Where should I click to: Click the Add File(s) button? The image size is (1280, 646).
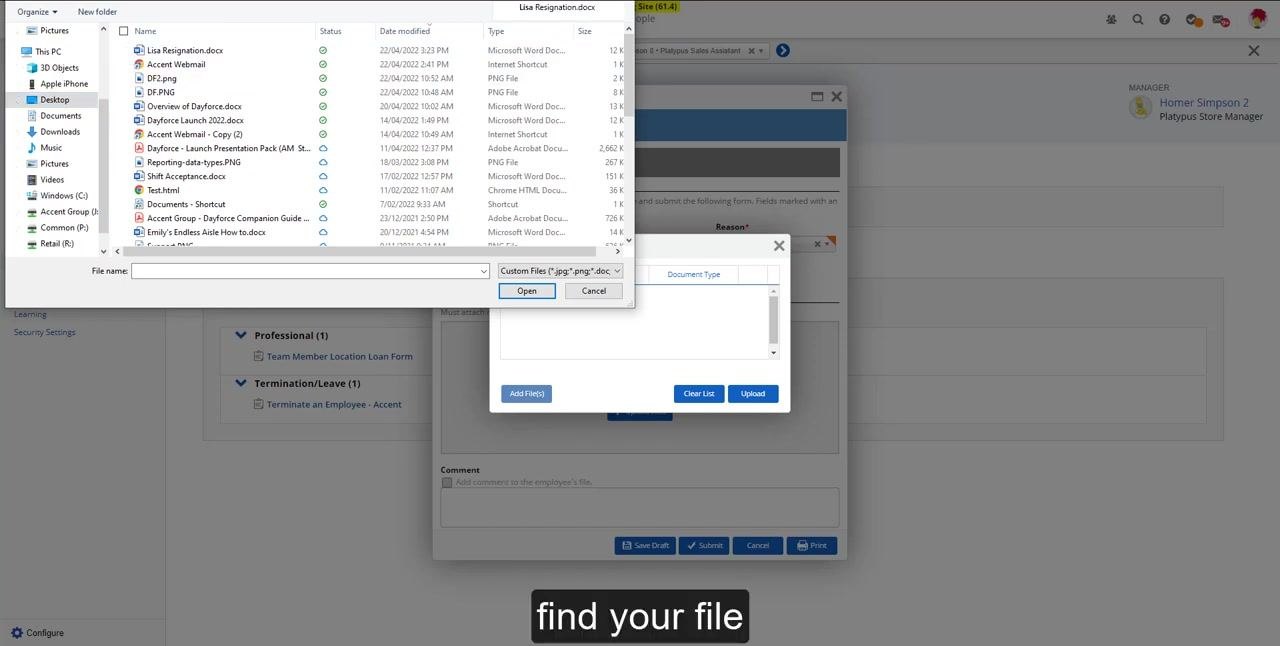pyautogui.click(x=527, y=394)
